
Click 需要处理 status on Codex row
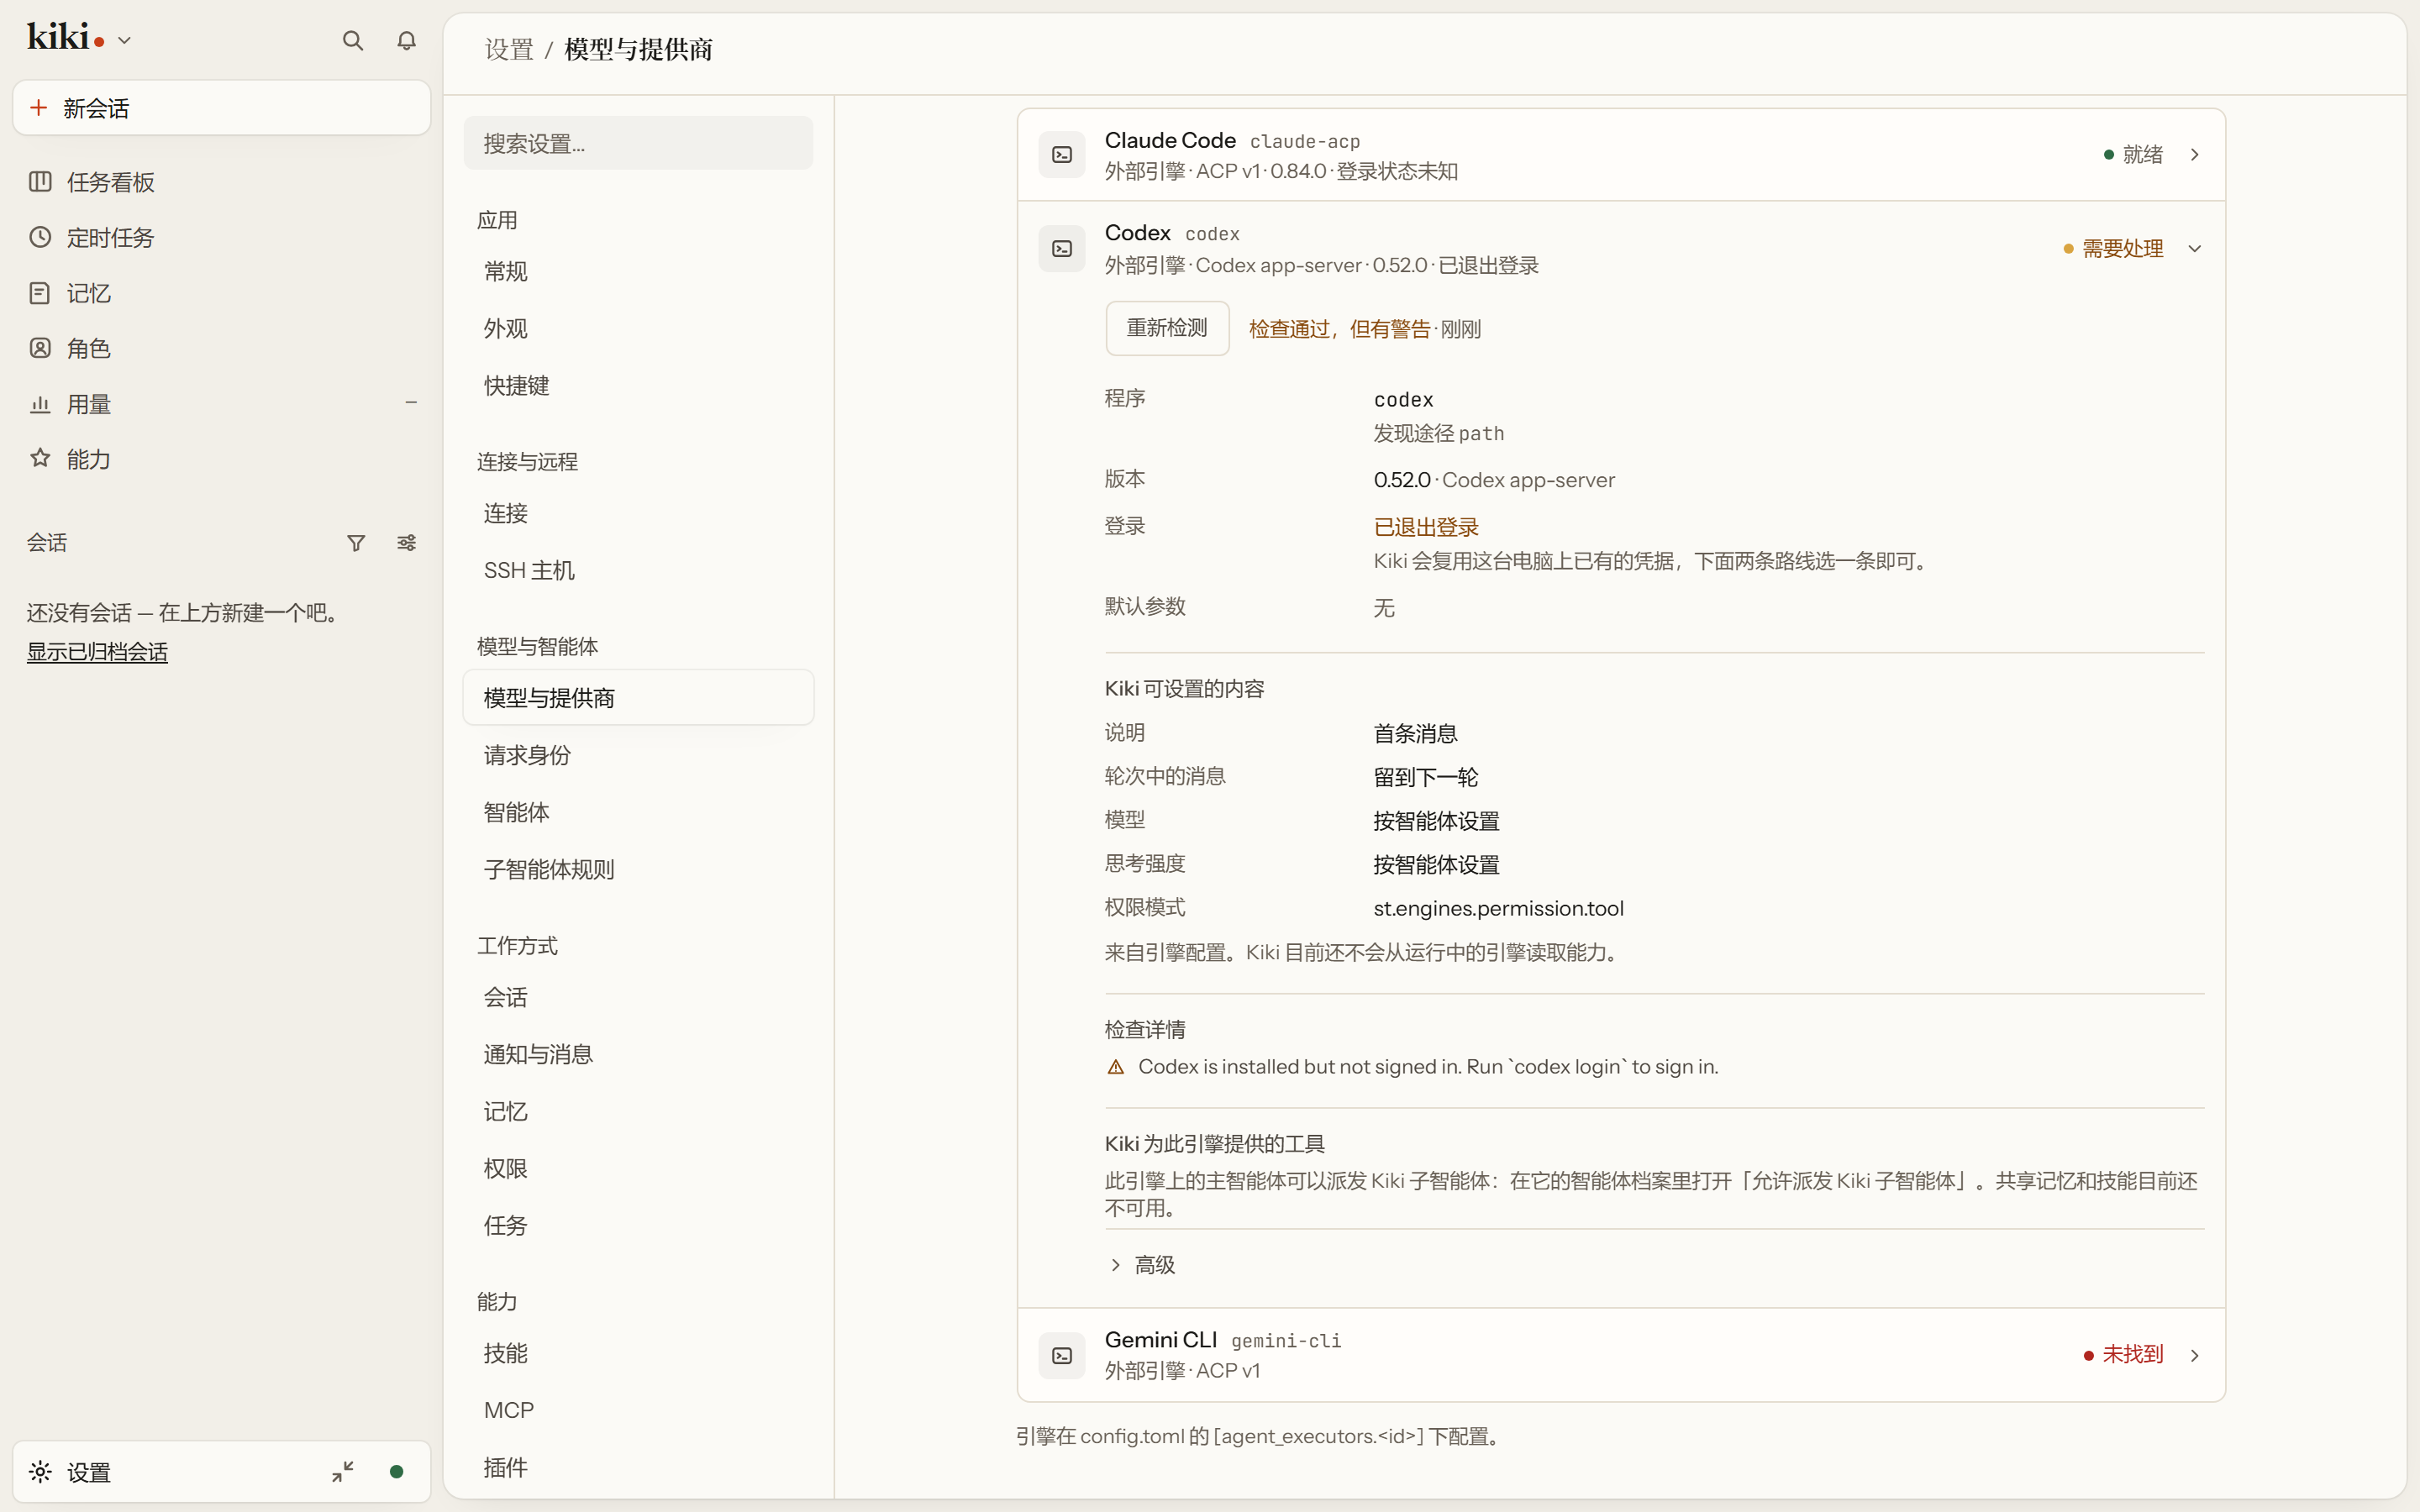pos(2113,249)
